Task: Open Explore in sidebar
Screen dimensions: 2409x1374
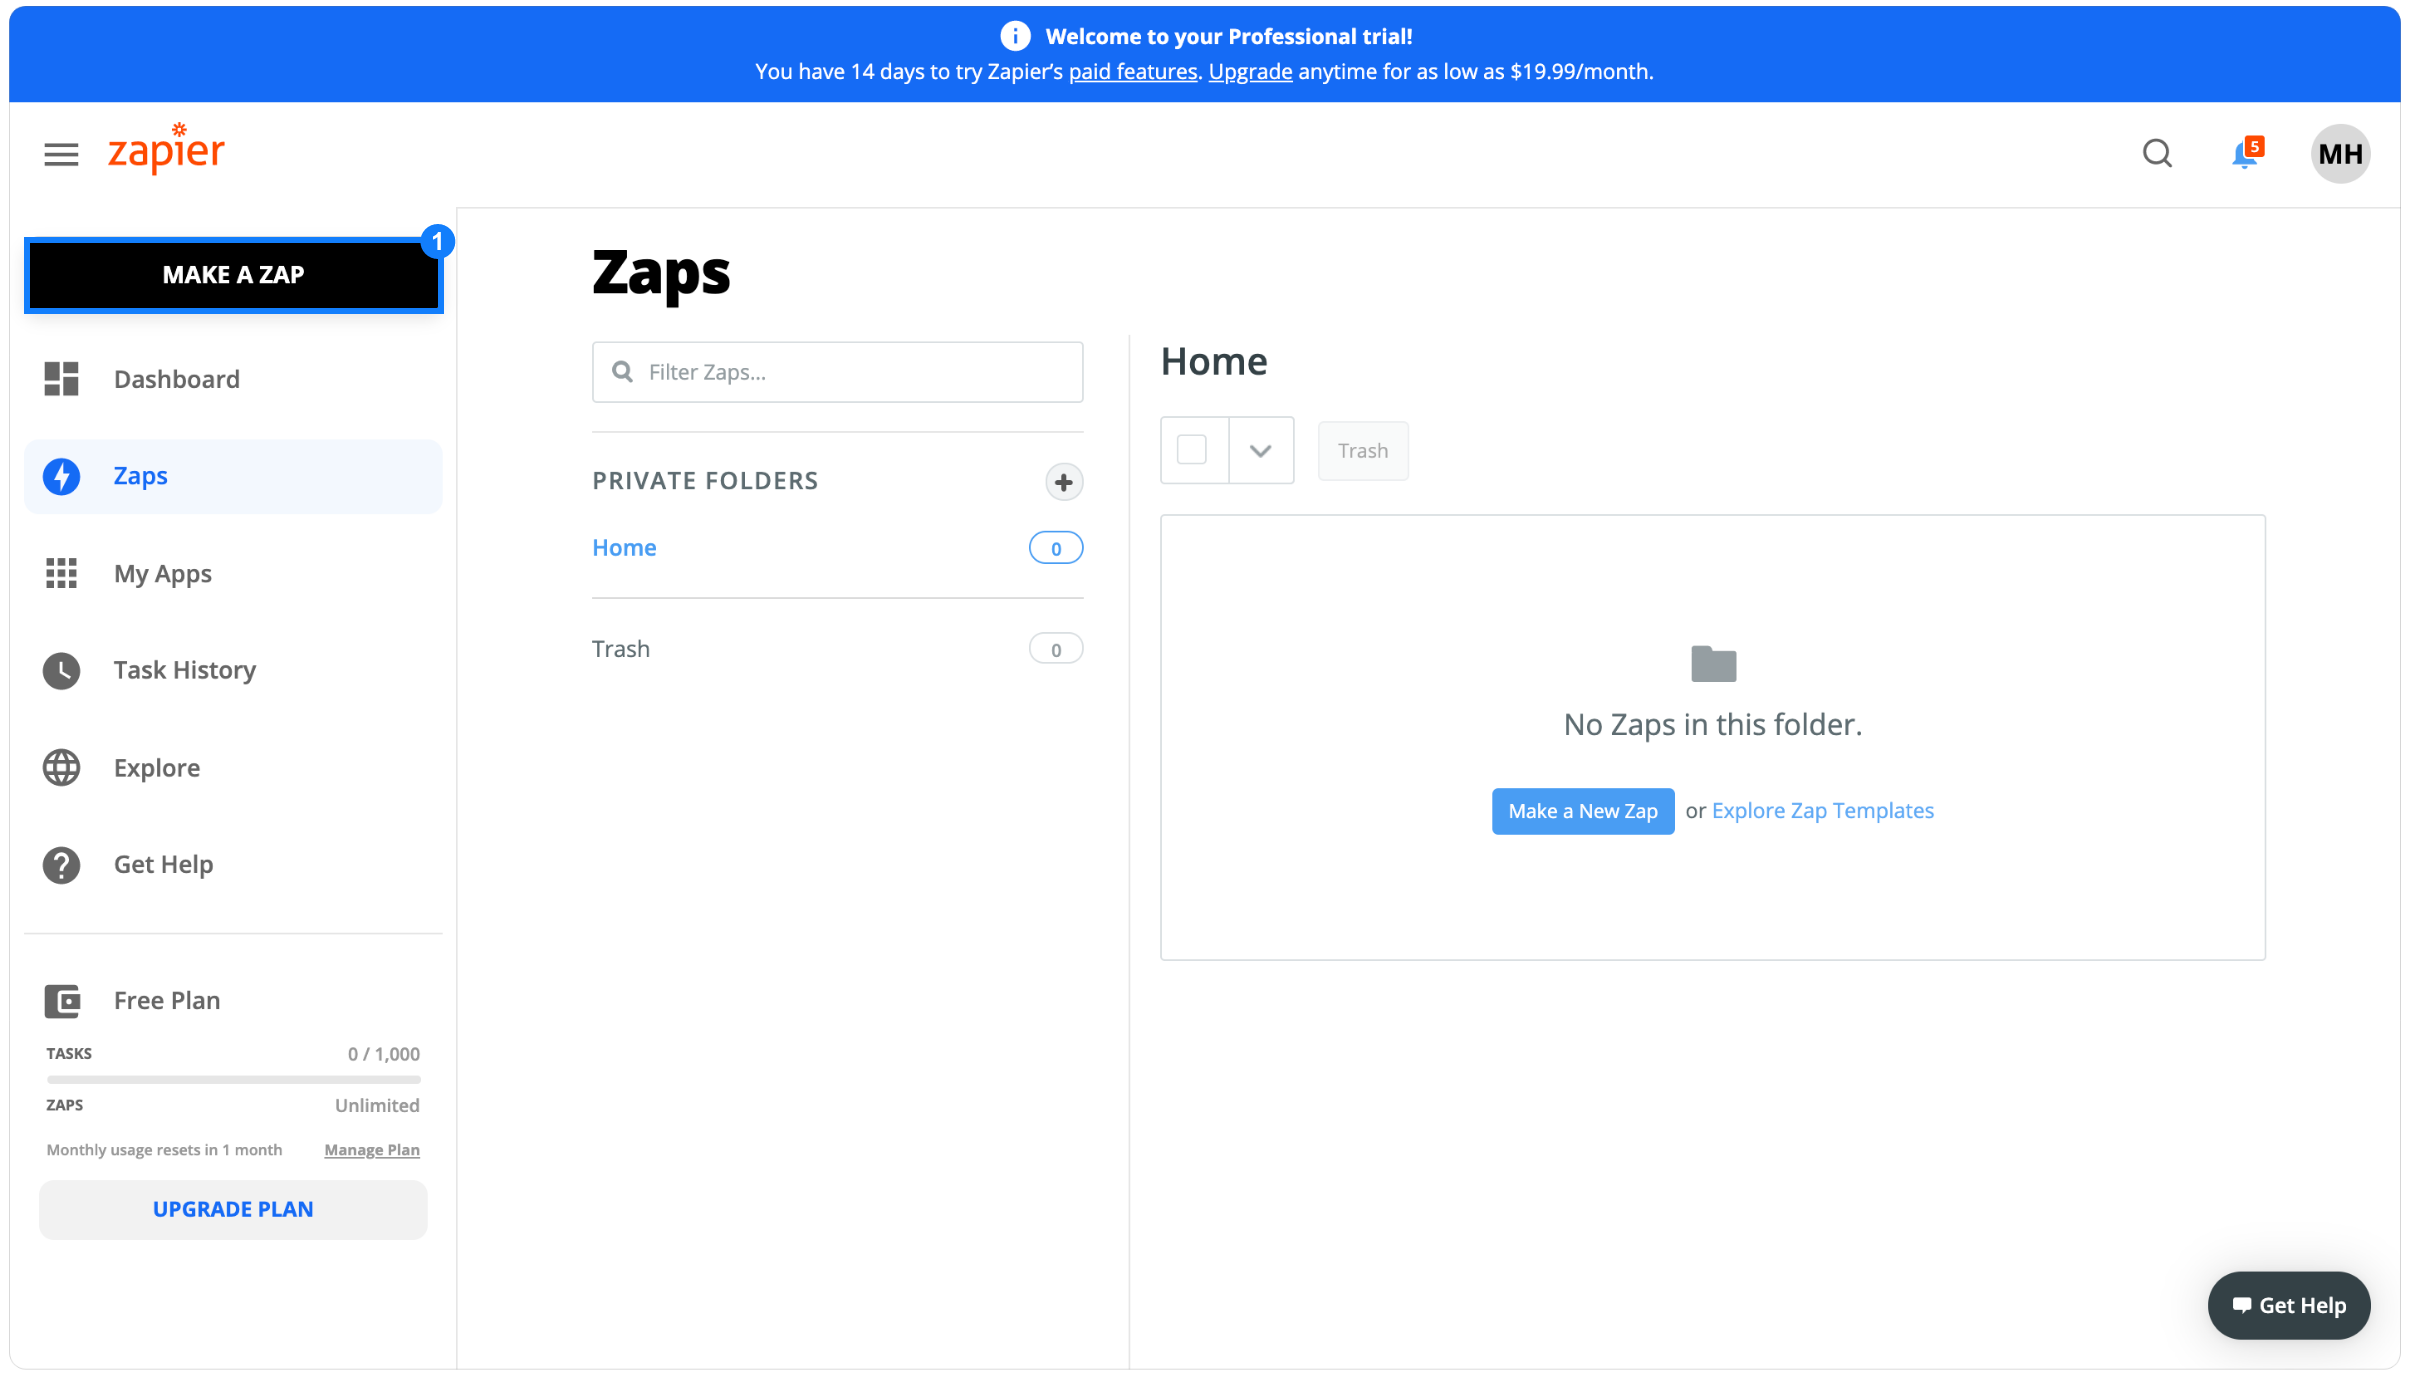Action: click(233, 767)
